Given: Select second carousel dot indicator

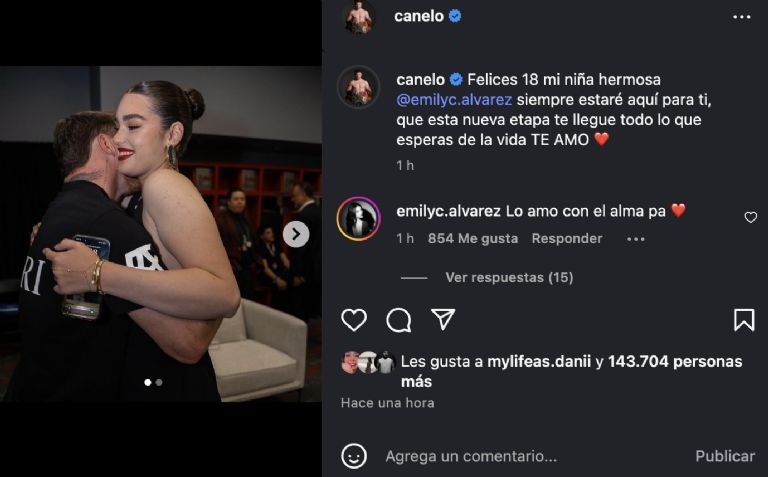Looking at the screenshot, I should click(x=159, y=382).
